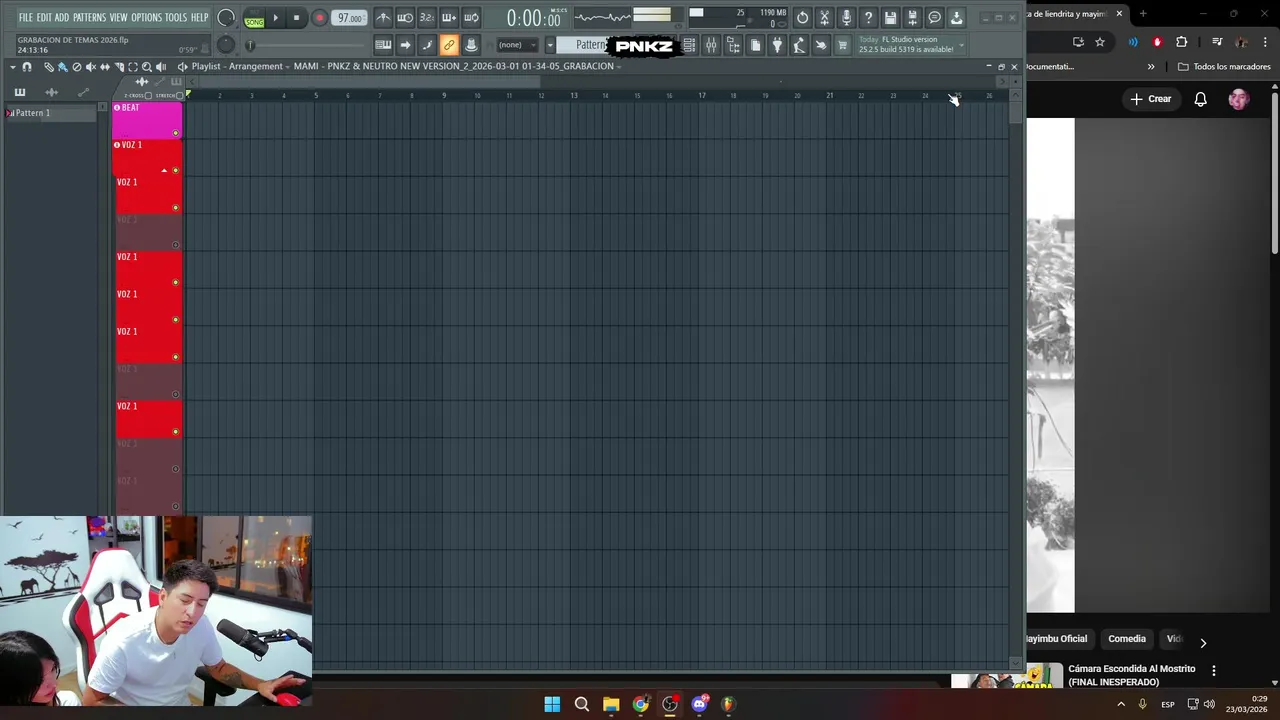Open the TOOLS menu
Viewport: 1280px width, 720px height.
coord(176,17)
